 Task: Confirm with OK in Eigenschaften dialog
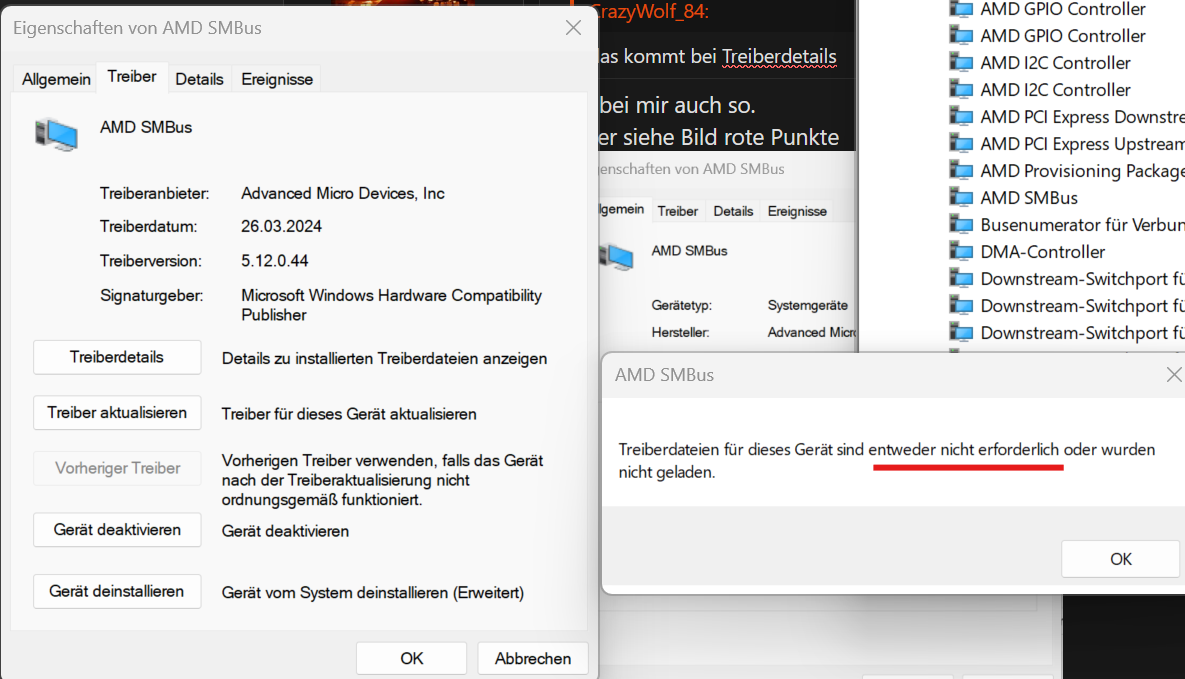pos(411,659)
